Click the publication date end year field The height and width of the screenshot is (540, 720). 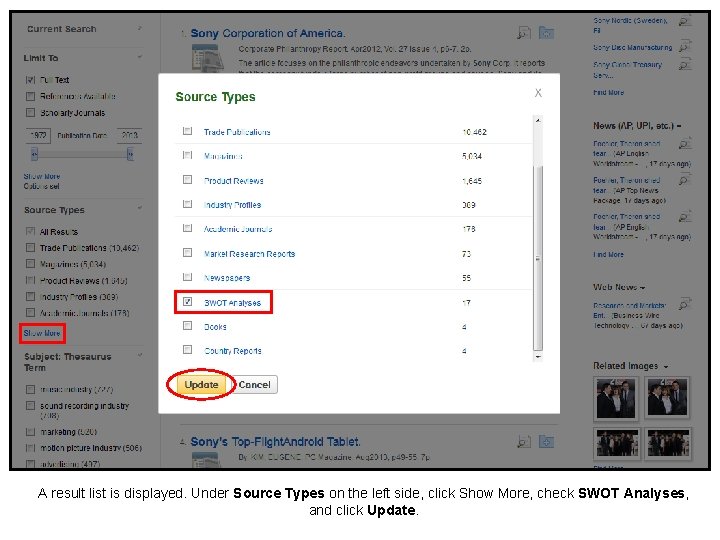(x=129, y=135)
